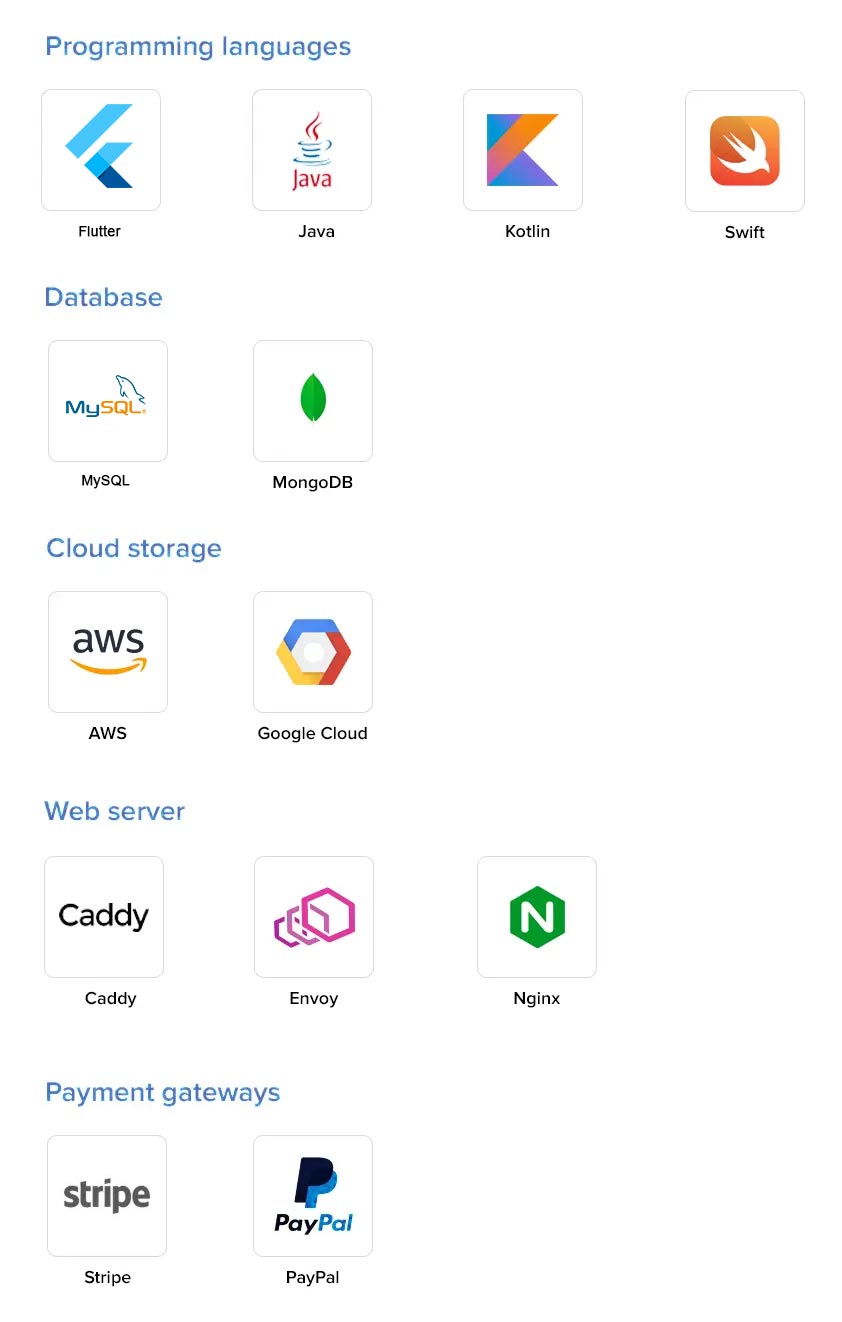This screenshot has width=842, height=1322.
Task: Select the Envoy pink hexagons icon
Action: click(x=314, y=917)
